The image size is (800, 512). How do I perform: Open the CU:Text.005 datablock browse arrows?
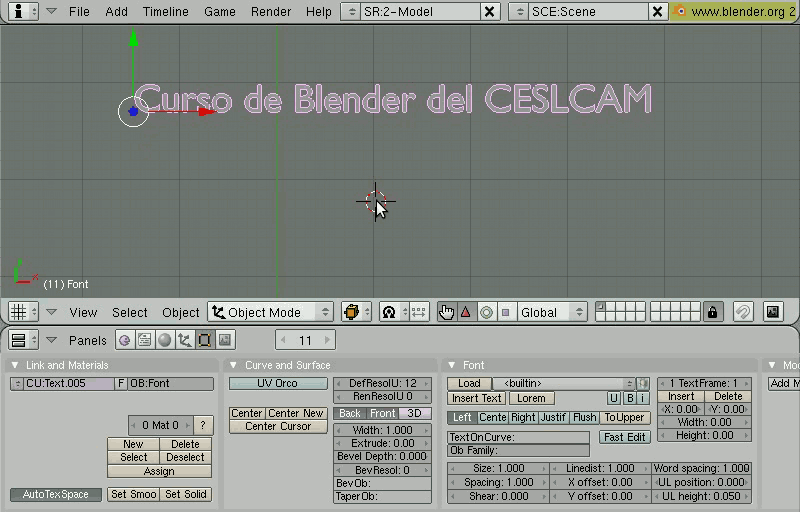point(17,383)
